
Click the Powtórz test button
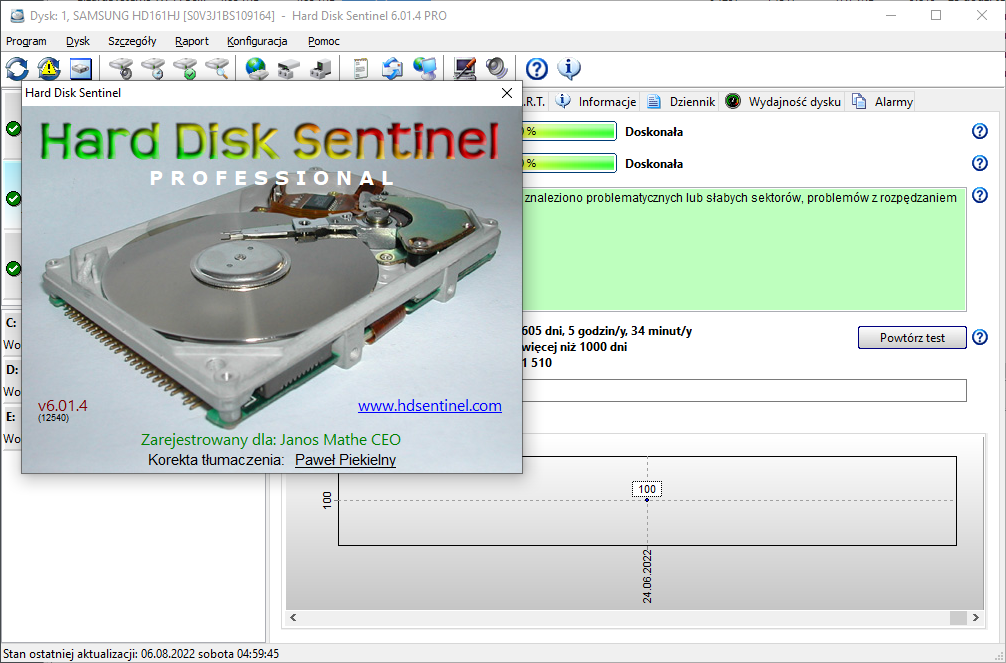[912, 338]
